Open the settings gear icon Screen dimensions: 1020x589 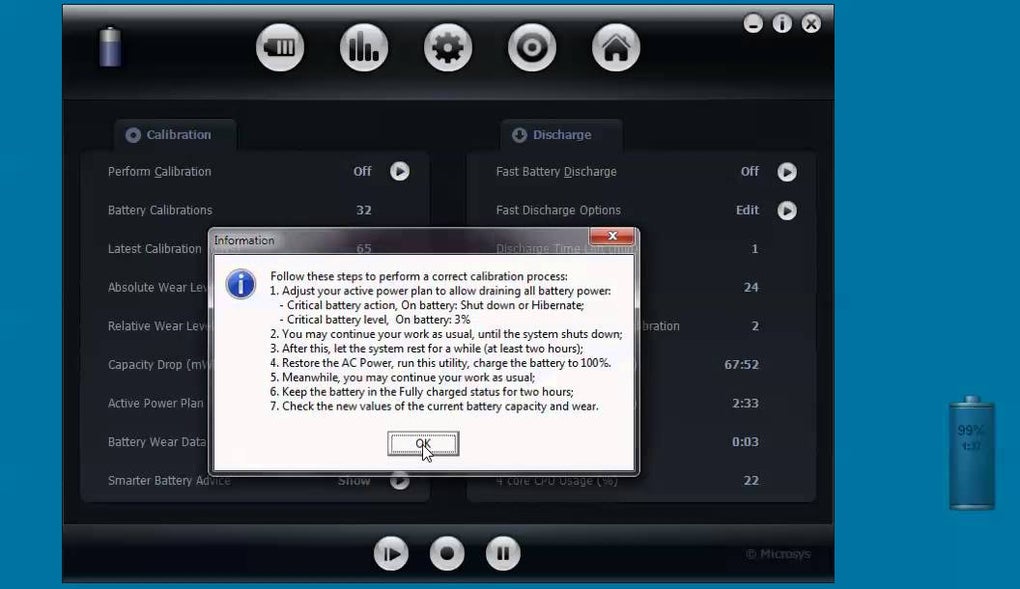click(447, 46)
